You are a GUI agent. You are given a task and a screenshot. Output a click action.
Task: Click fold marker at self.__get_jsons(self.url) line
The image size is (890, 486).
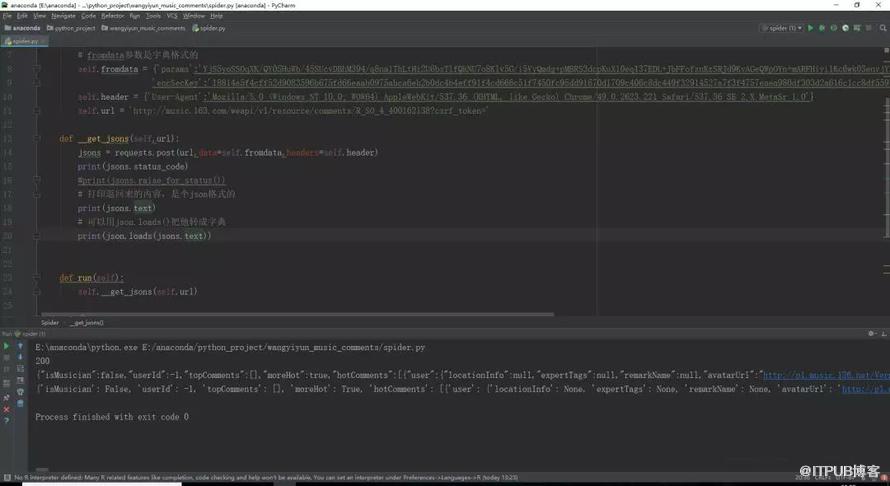[x=37, y=291]
